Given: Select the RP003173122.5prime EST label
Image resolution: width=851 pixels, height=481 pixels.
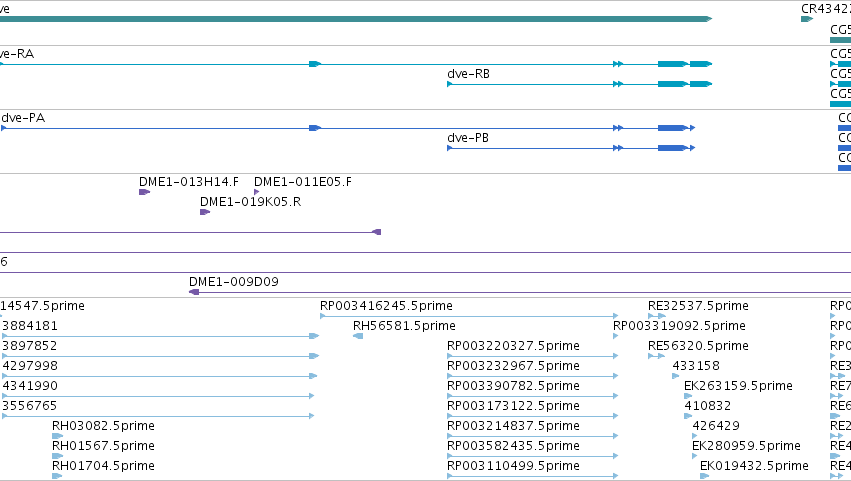Looking at the screenshot, I should (513, 406).
